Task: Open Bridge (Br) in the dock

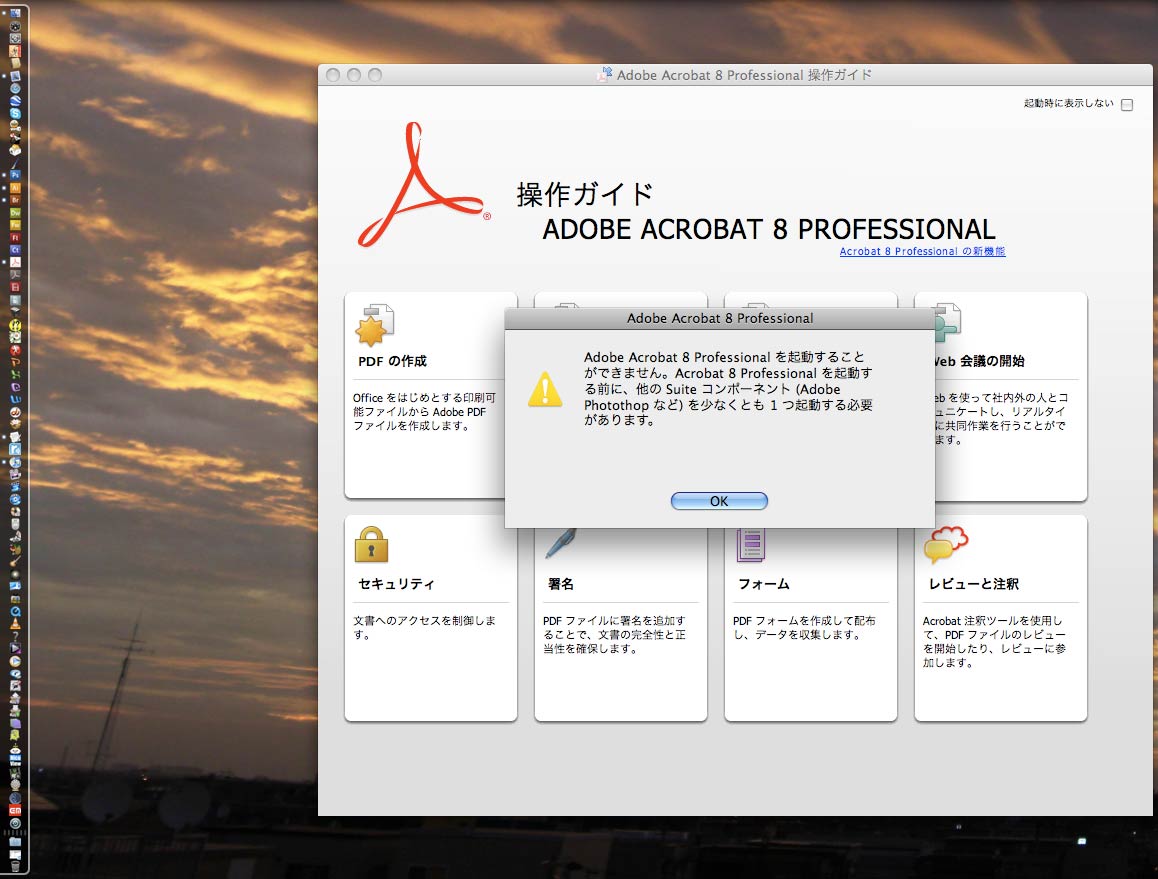Action: (15, 200)
